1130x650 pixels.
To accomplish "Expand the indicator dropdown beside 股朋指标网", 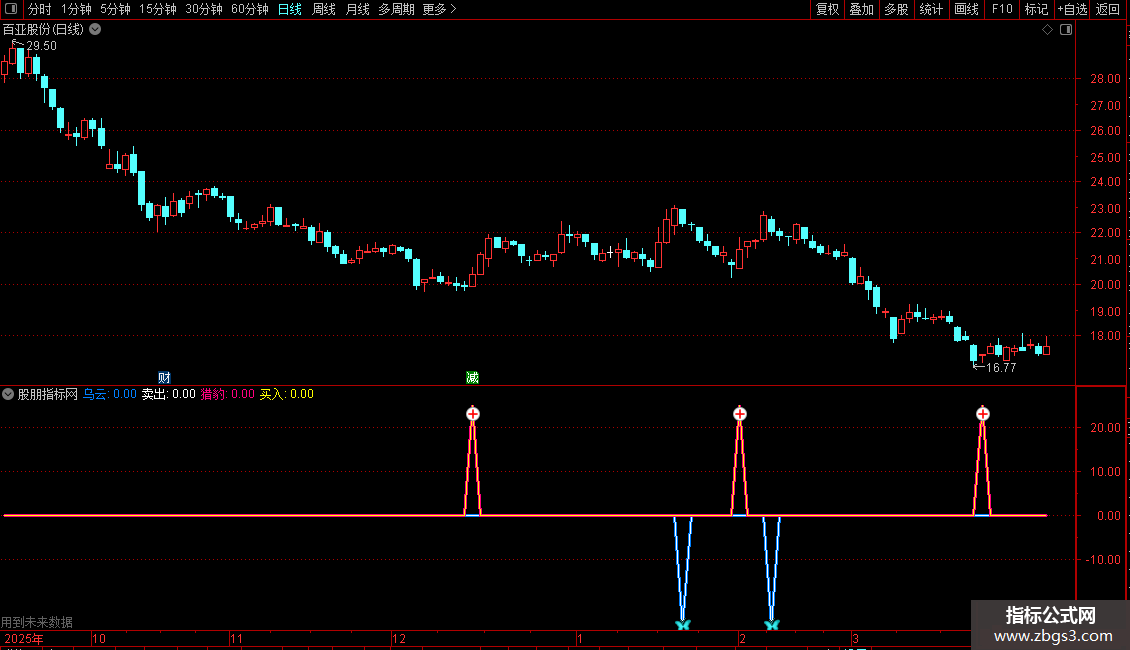I will (8, 394).
